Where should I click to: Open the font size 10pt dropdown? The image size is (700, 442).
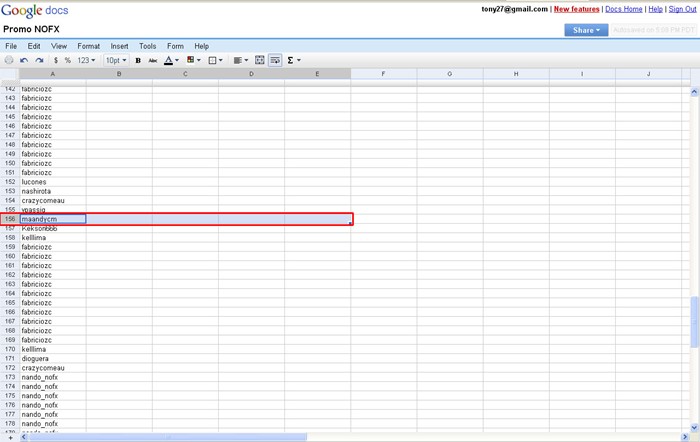point(116,60)
